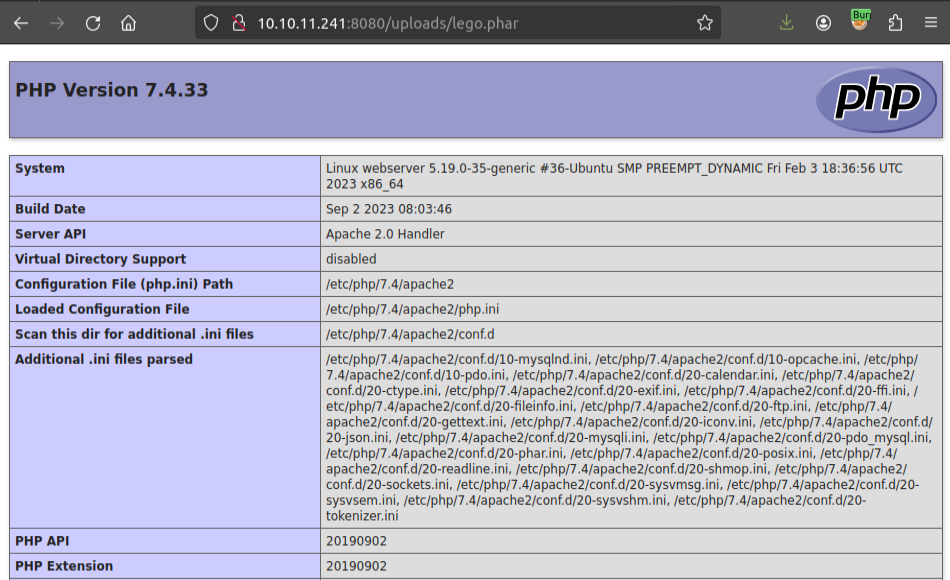Image resolution: width=950 pixels, height=580 pixels.
Task: Open the downloads panel
Action: tap(787, 23)
